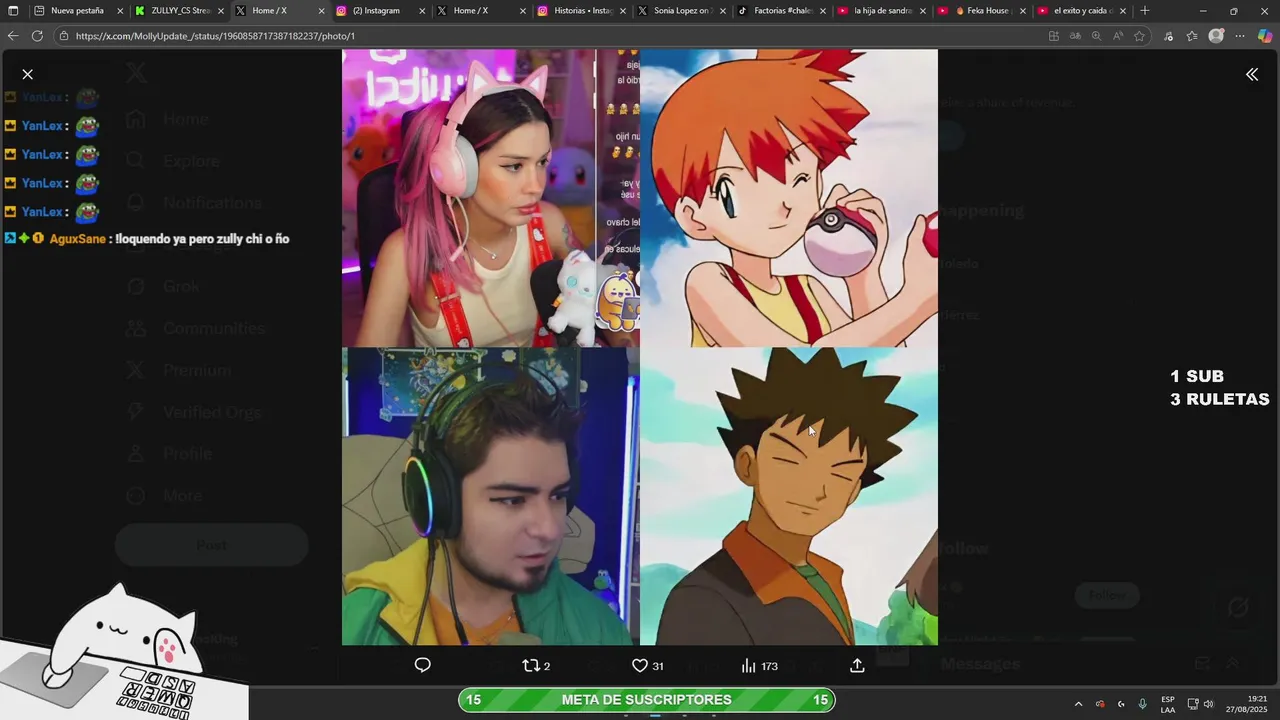1280x720 pixels.
Task: Open the zoom magnifier icon in address bar
Action: pyautogui.click(x=1096, y=36)
